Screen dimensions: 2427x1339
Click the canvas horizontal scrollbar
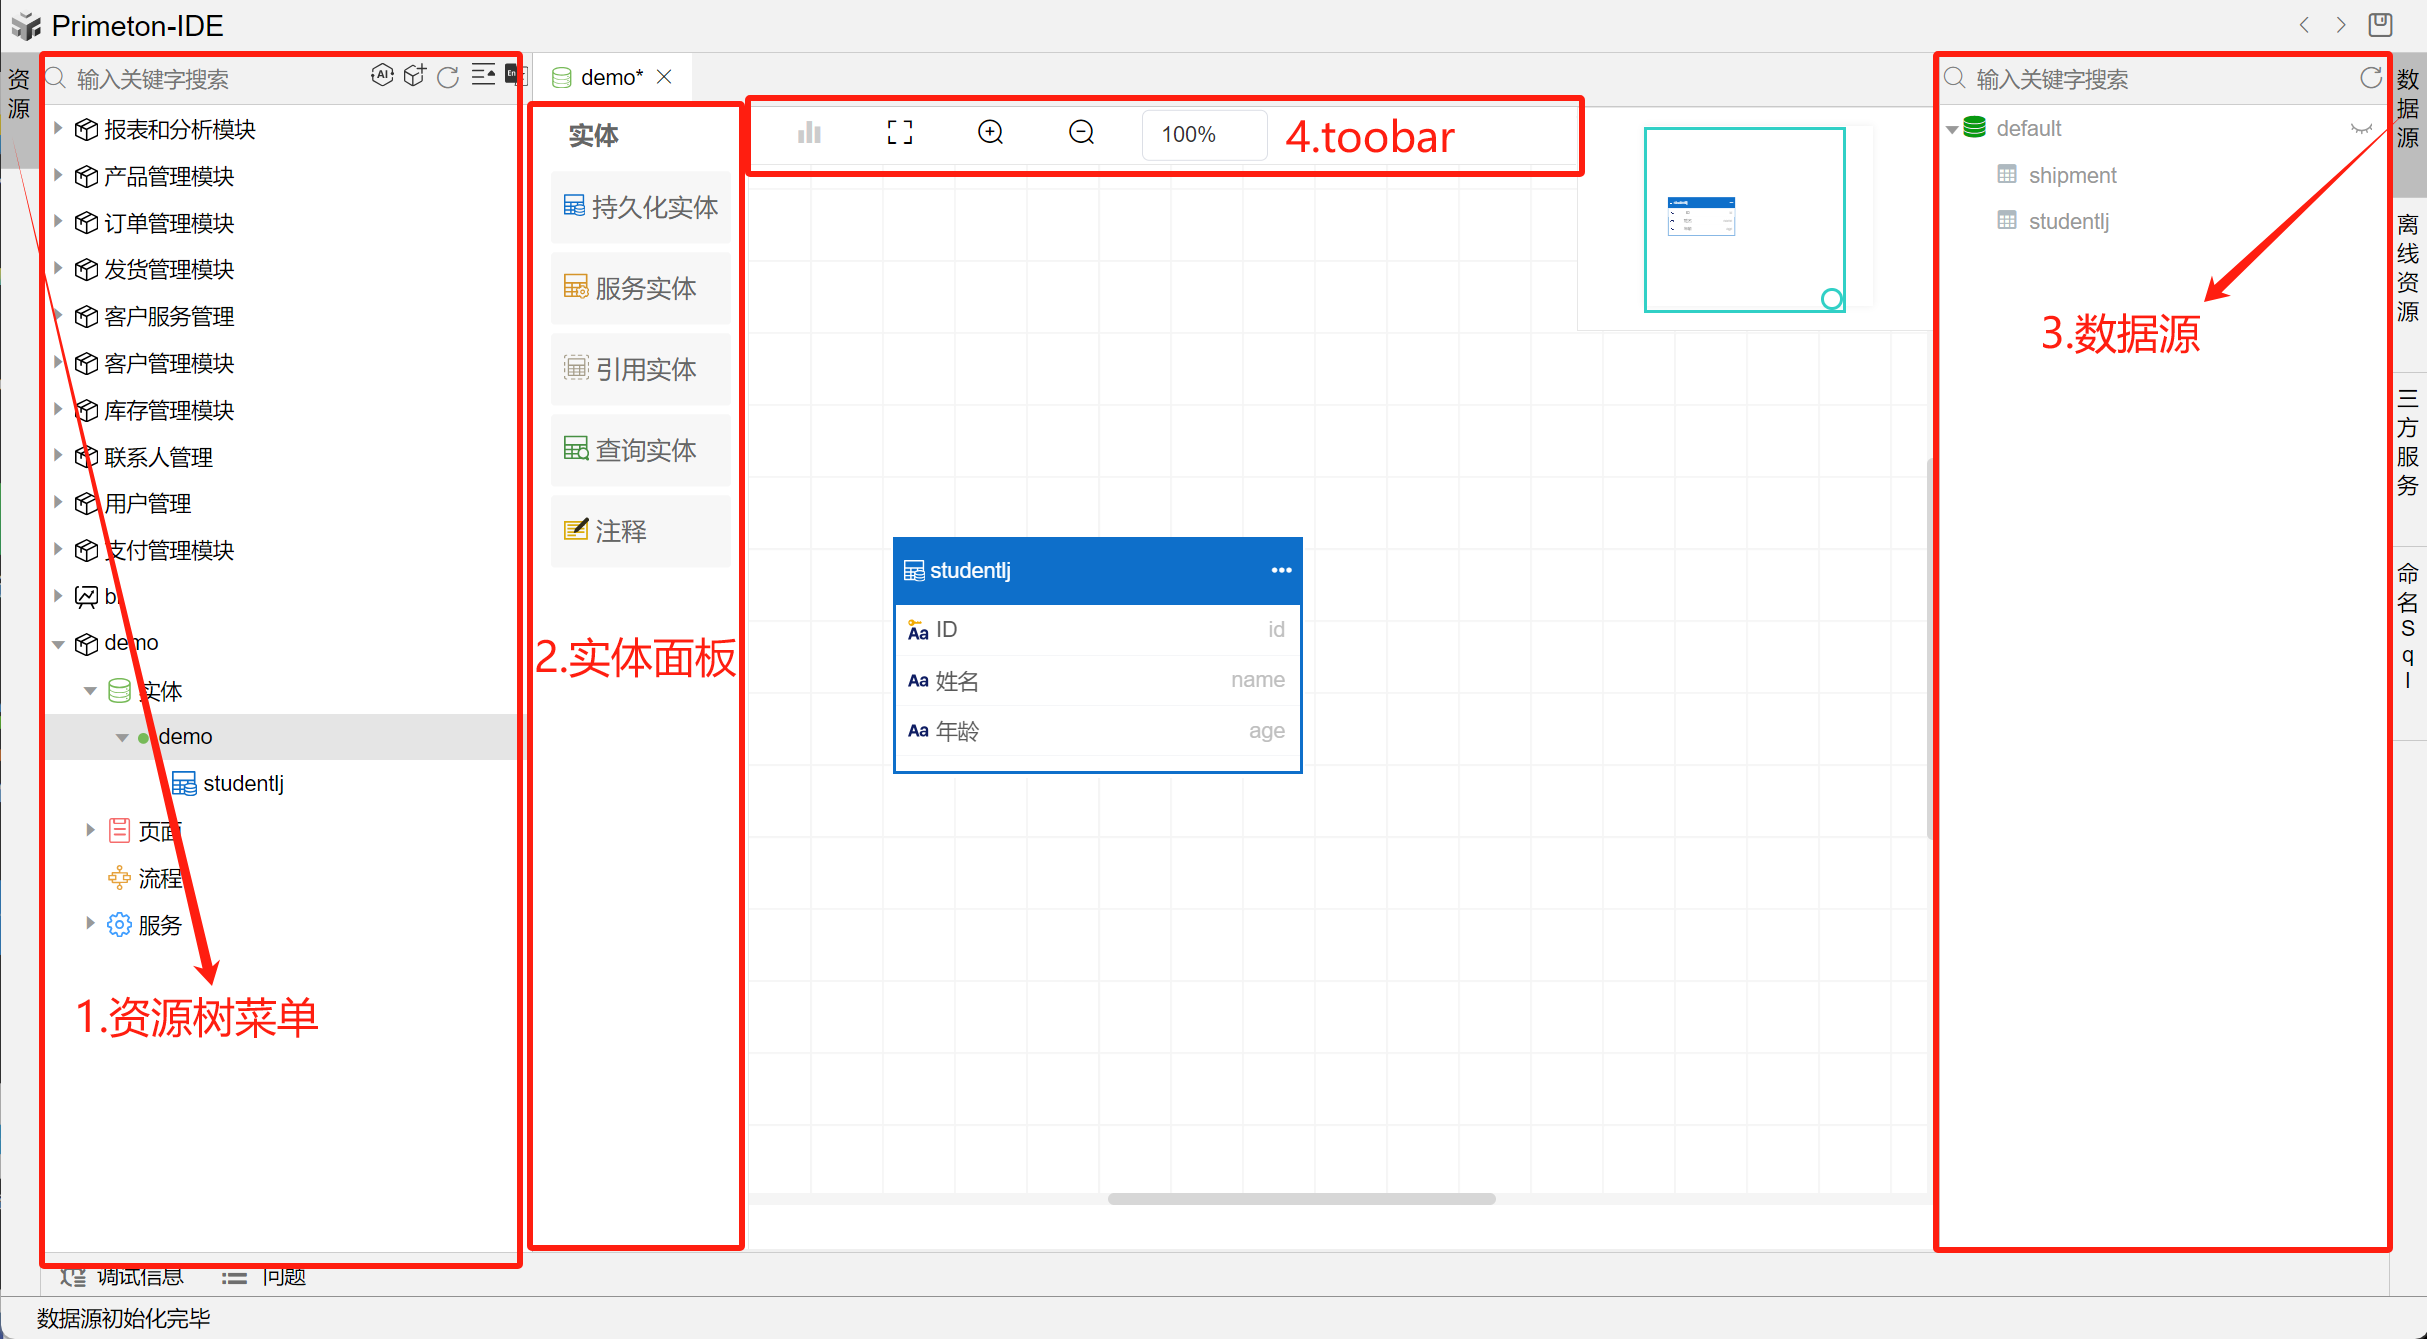coord(1301,1198)
